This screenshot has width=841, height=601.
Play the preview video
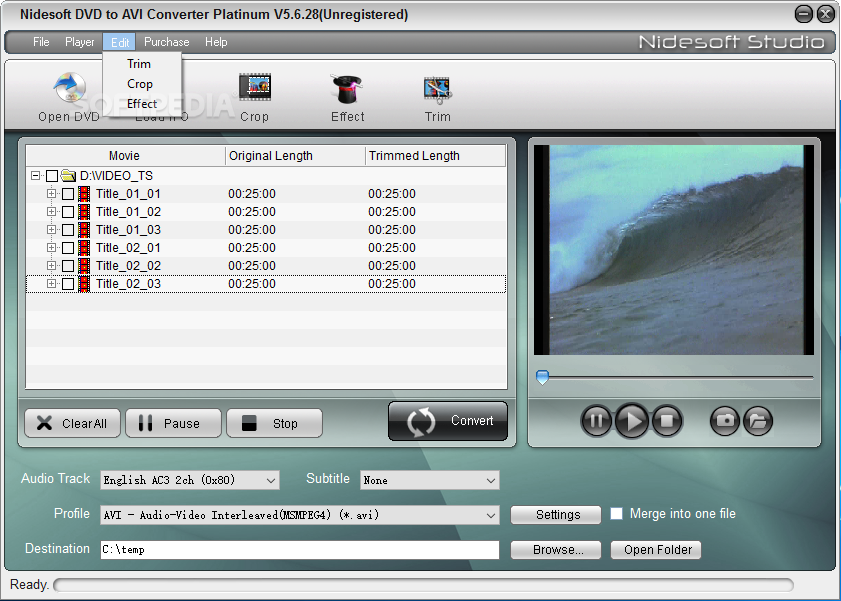click(632, 421)
